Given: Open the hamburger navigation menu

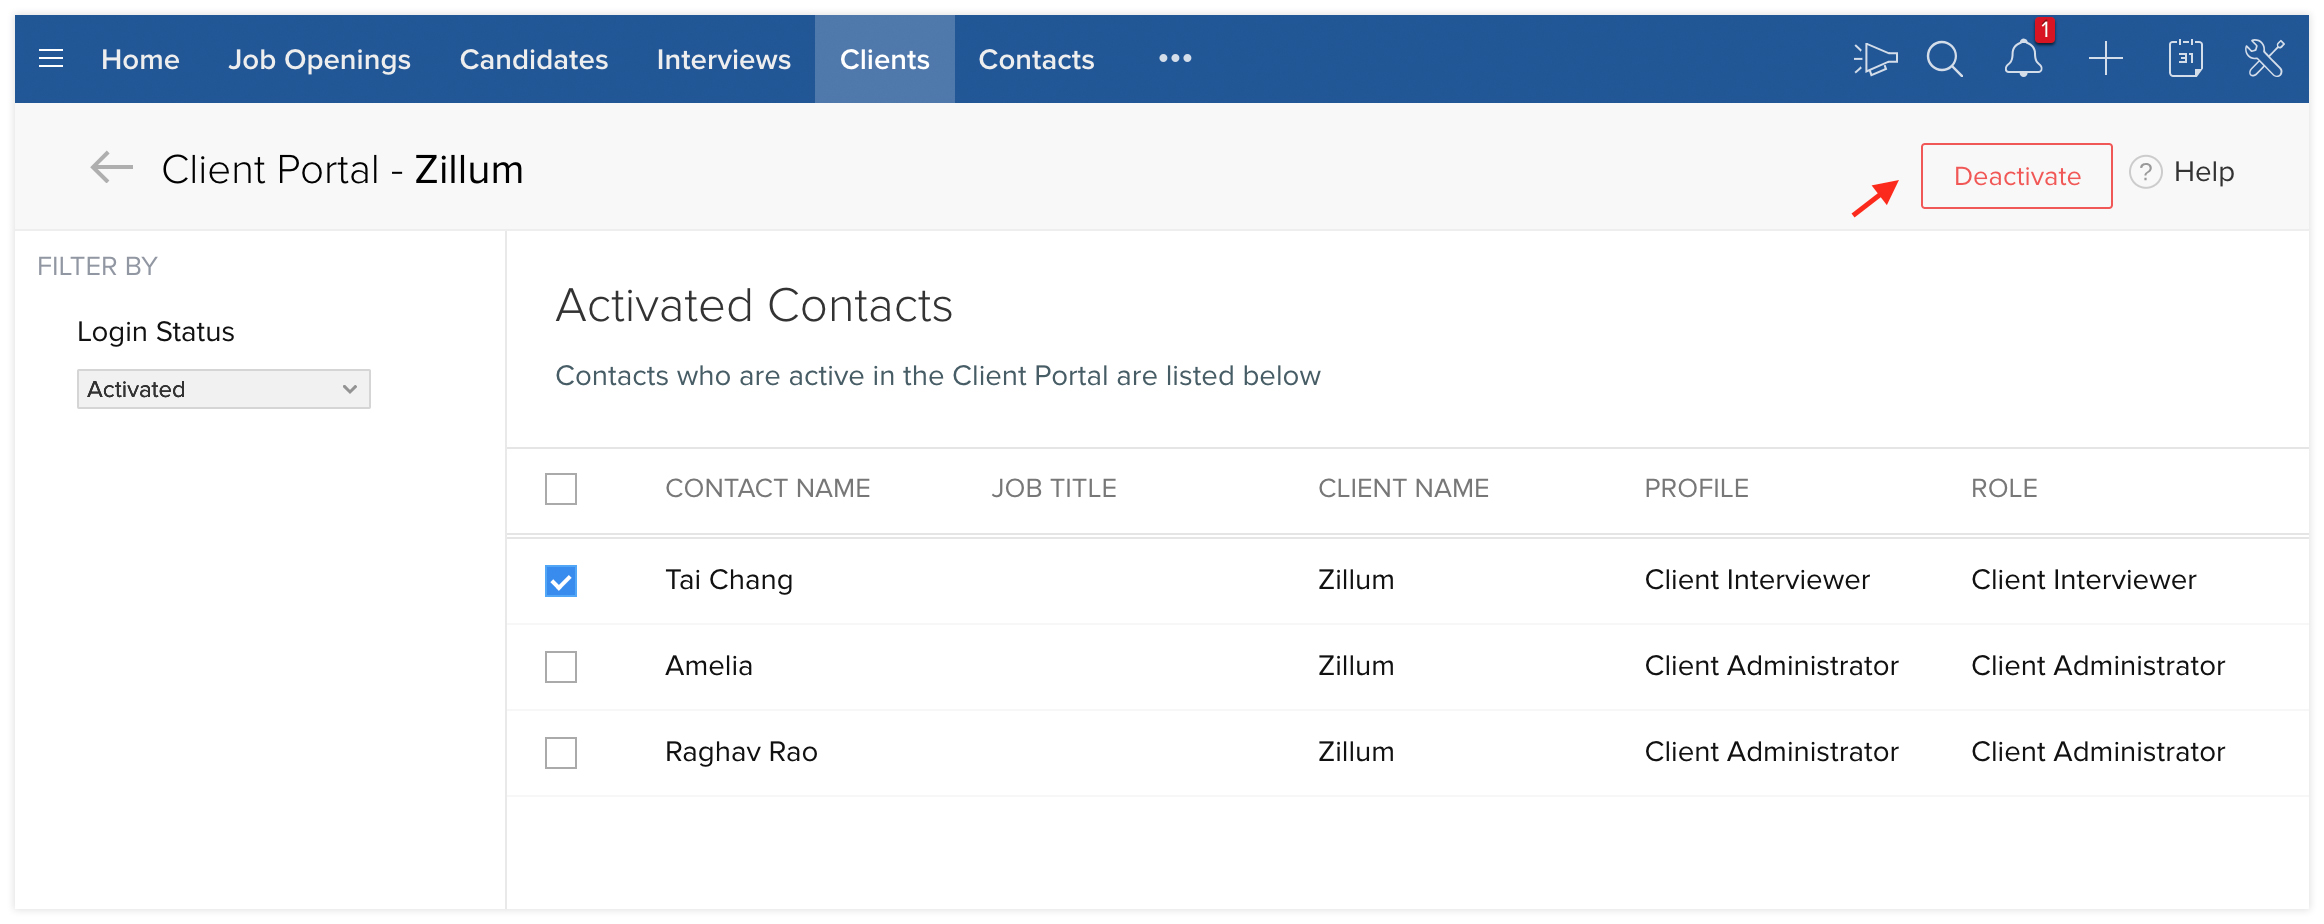Looking at the screenshot, I should click(x=51, y=59).
